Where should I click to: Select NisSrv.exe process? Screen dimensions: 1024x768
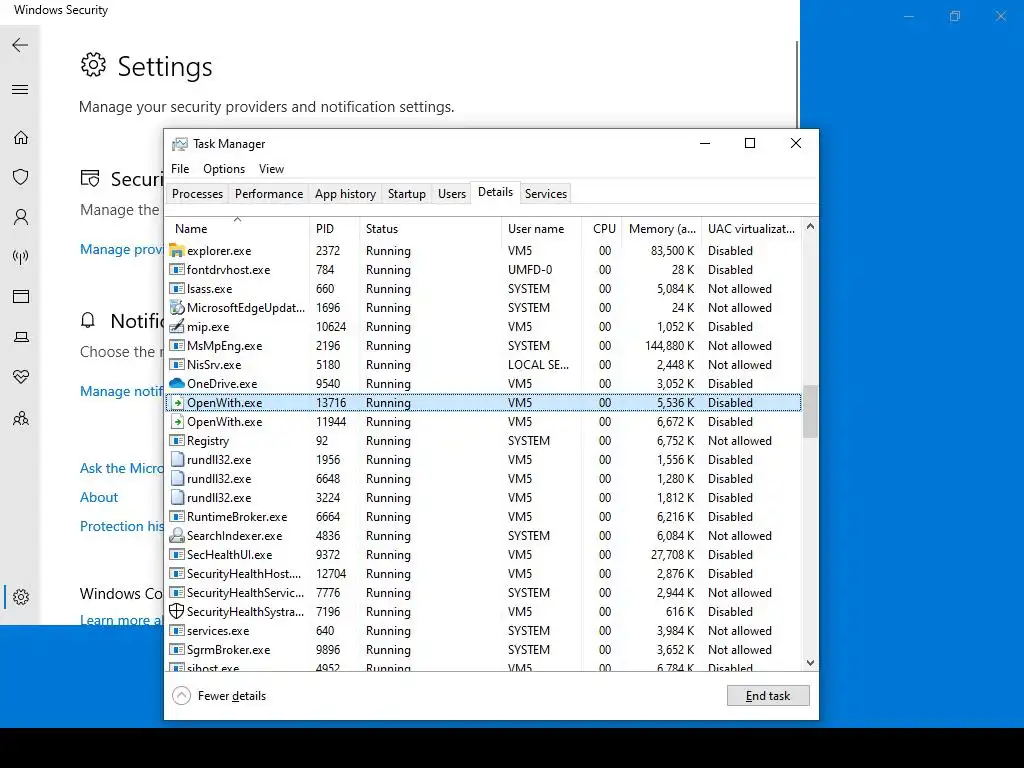click(484, 364)
